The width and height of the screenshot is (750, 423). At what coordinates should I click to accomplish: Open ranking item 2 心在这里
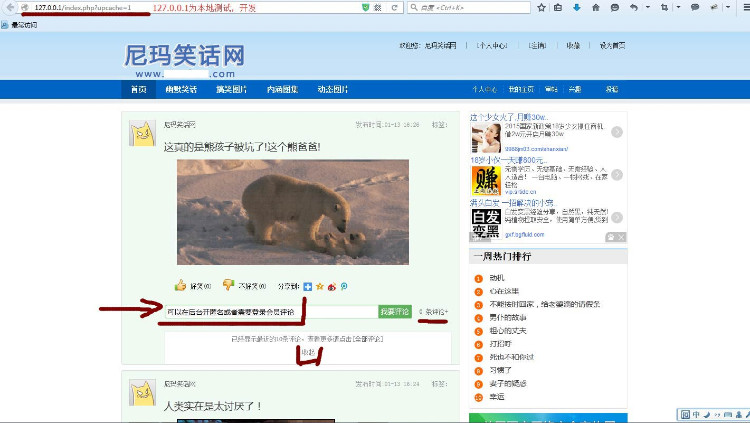(504, 291)
